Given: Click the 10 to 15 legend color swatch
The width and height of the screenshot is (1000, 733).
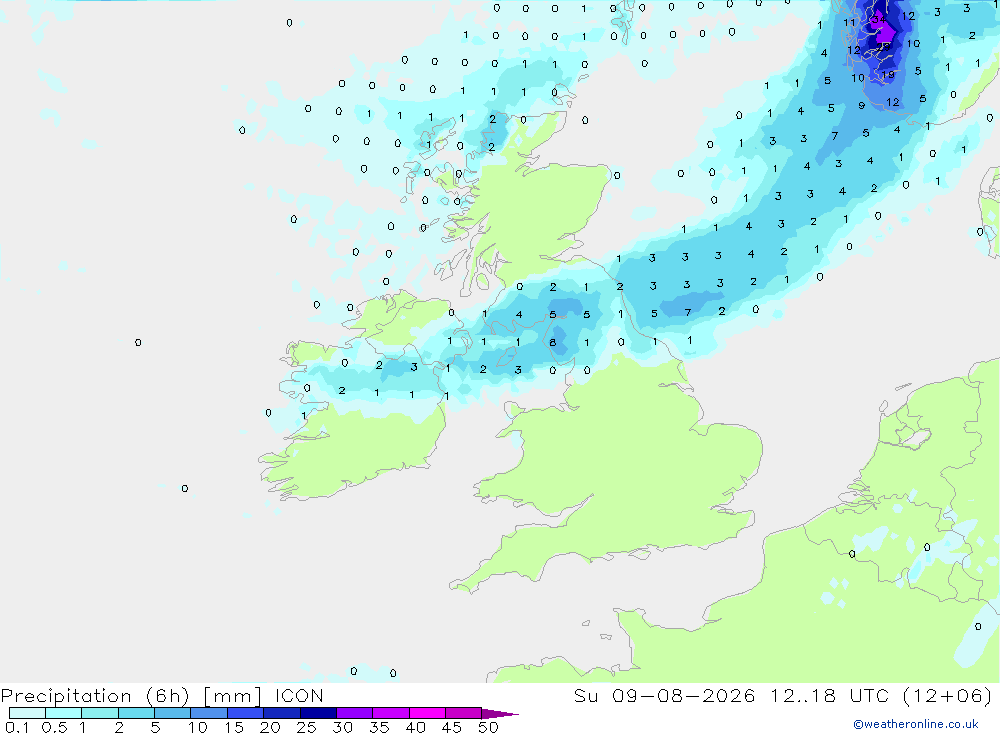Looking at the screenshot, I should 209,713.
